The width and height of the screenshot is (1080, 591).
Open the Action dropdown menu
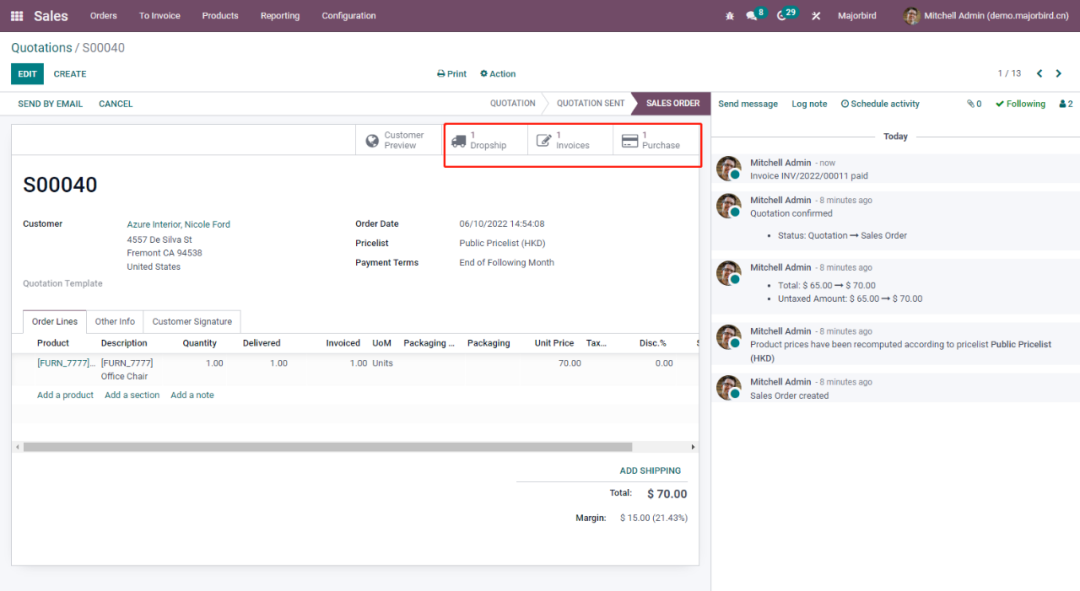[498, 74]
